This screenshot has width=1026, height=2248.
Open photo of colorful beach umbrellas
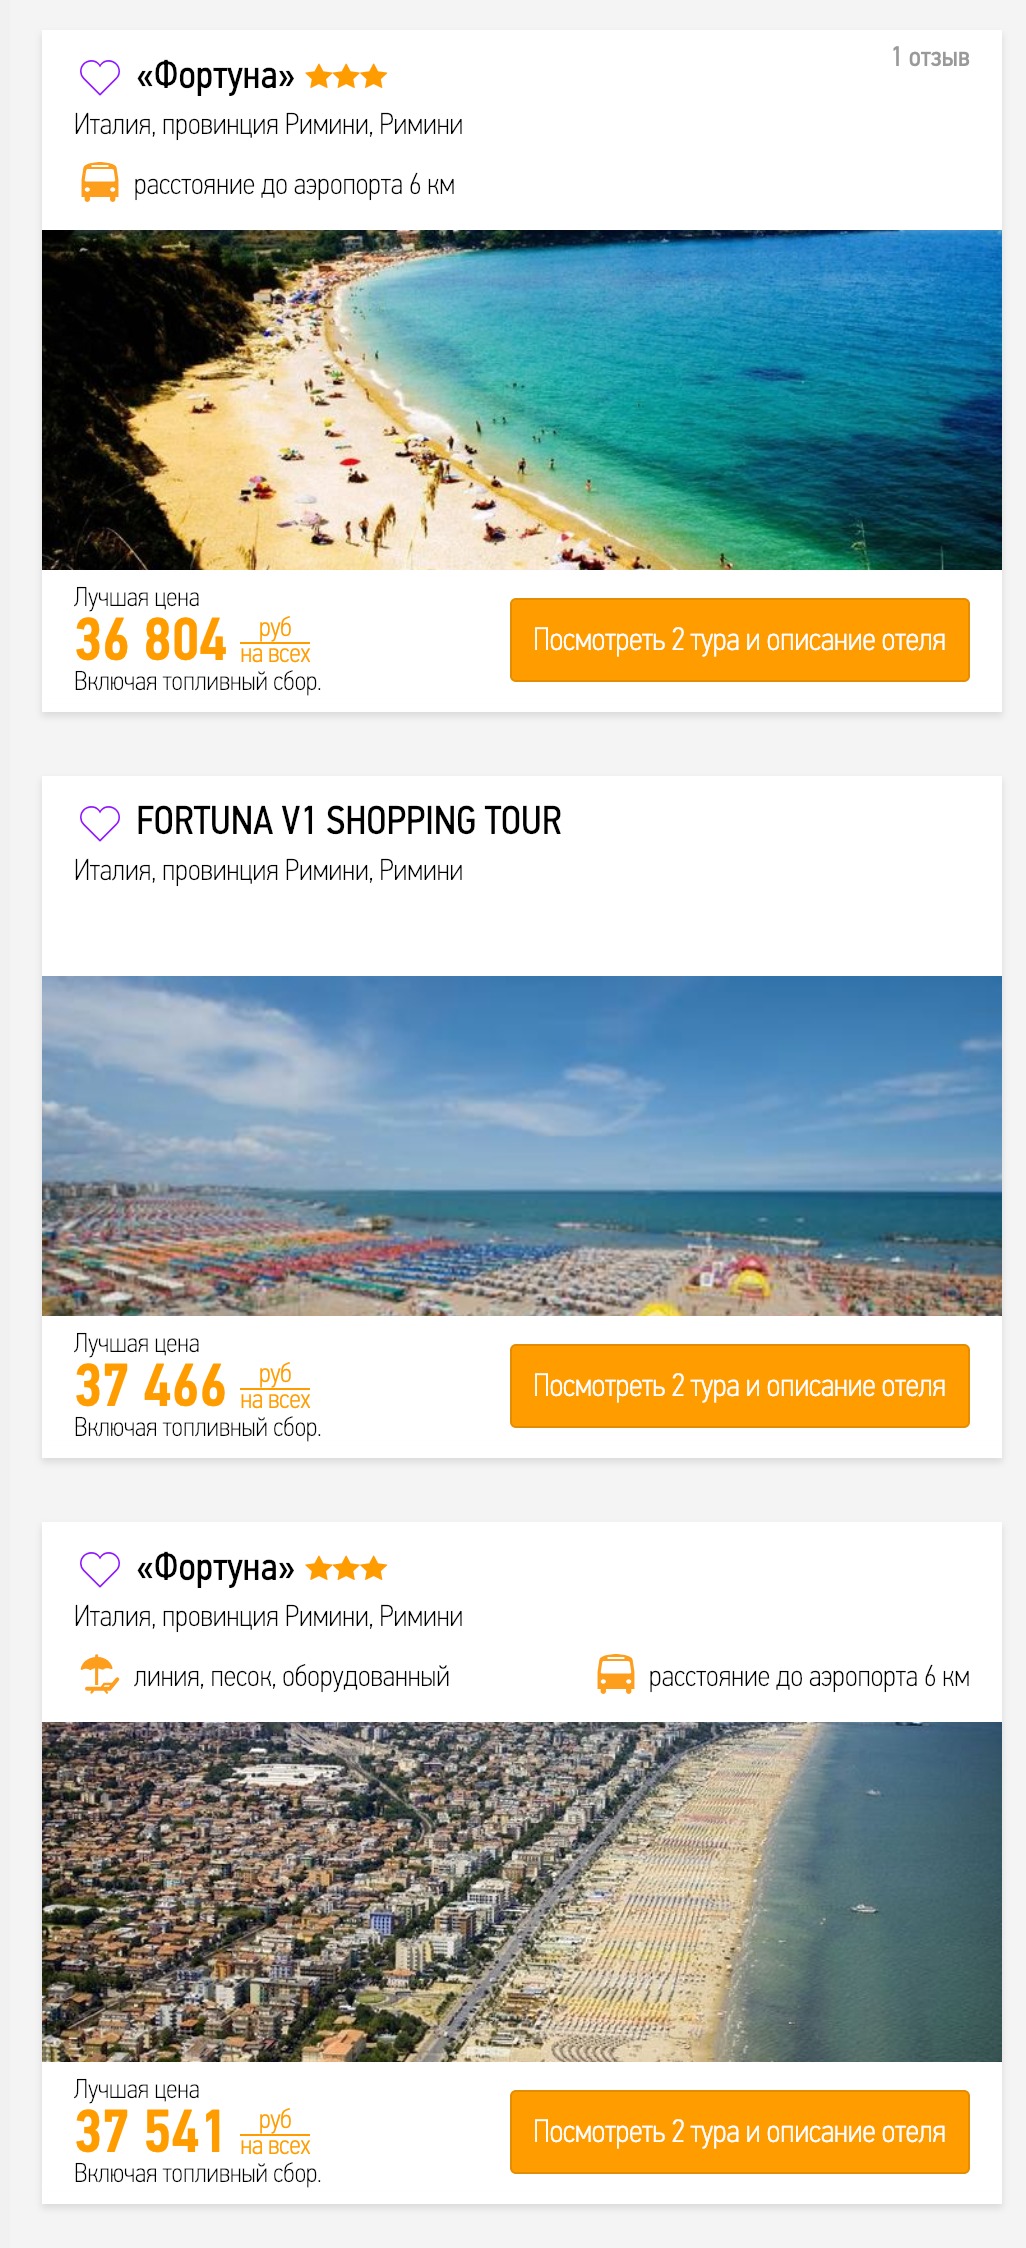pyautogui.click(x=522, y=1146)
